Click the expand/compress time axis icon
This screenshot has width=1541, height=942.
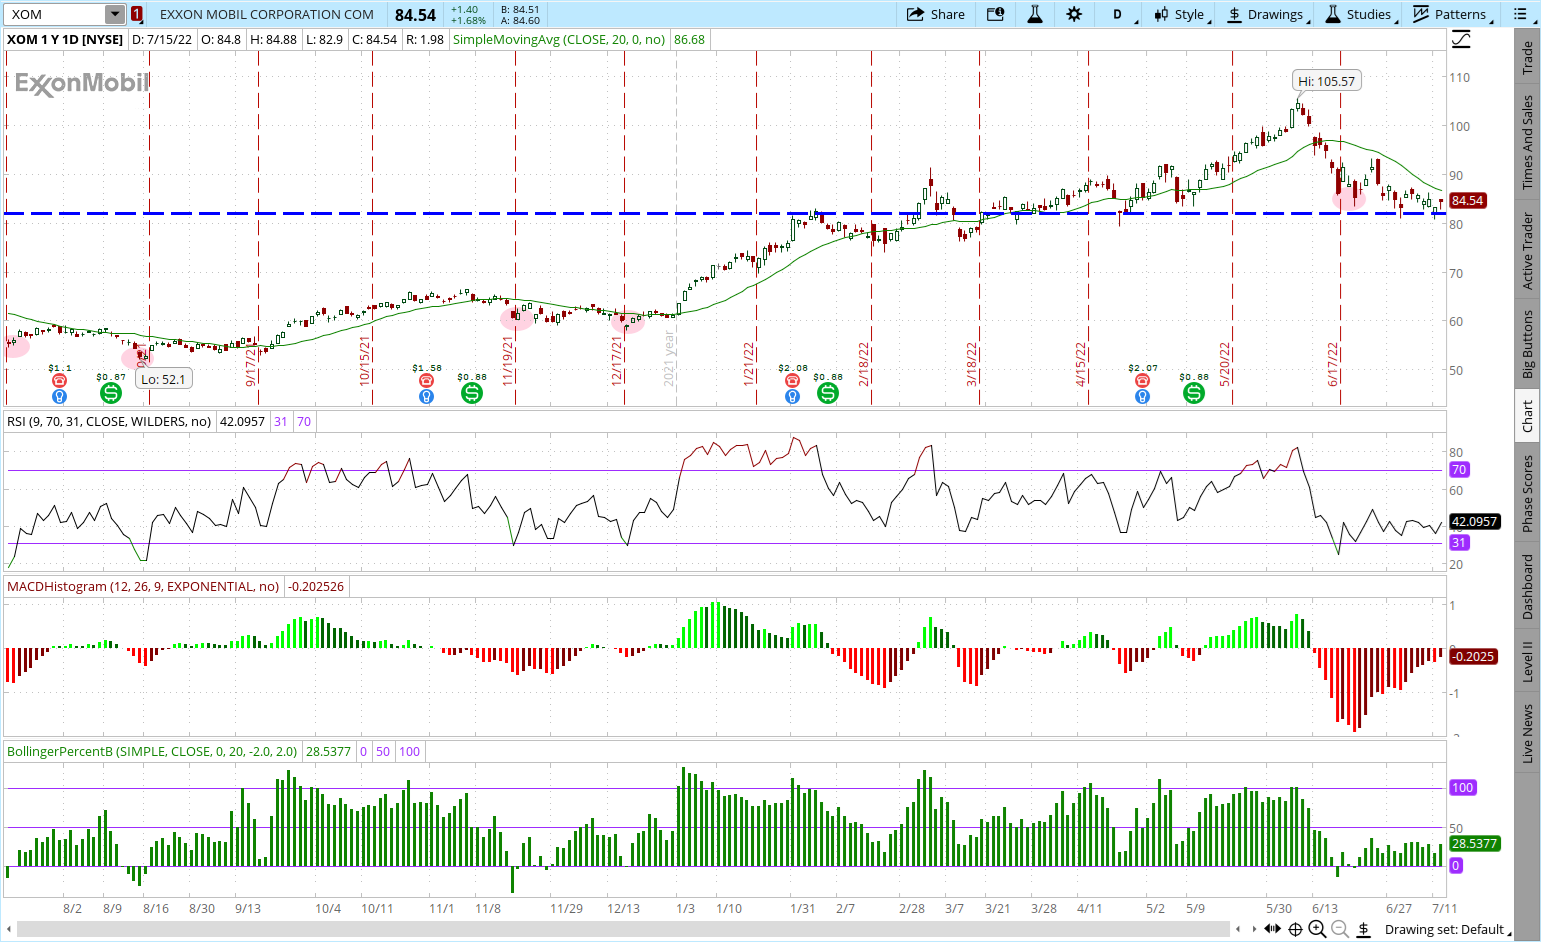[x=1272, y=929]
